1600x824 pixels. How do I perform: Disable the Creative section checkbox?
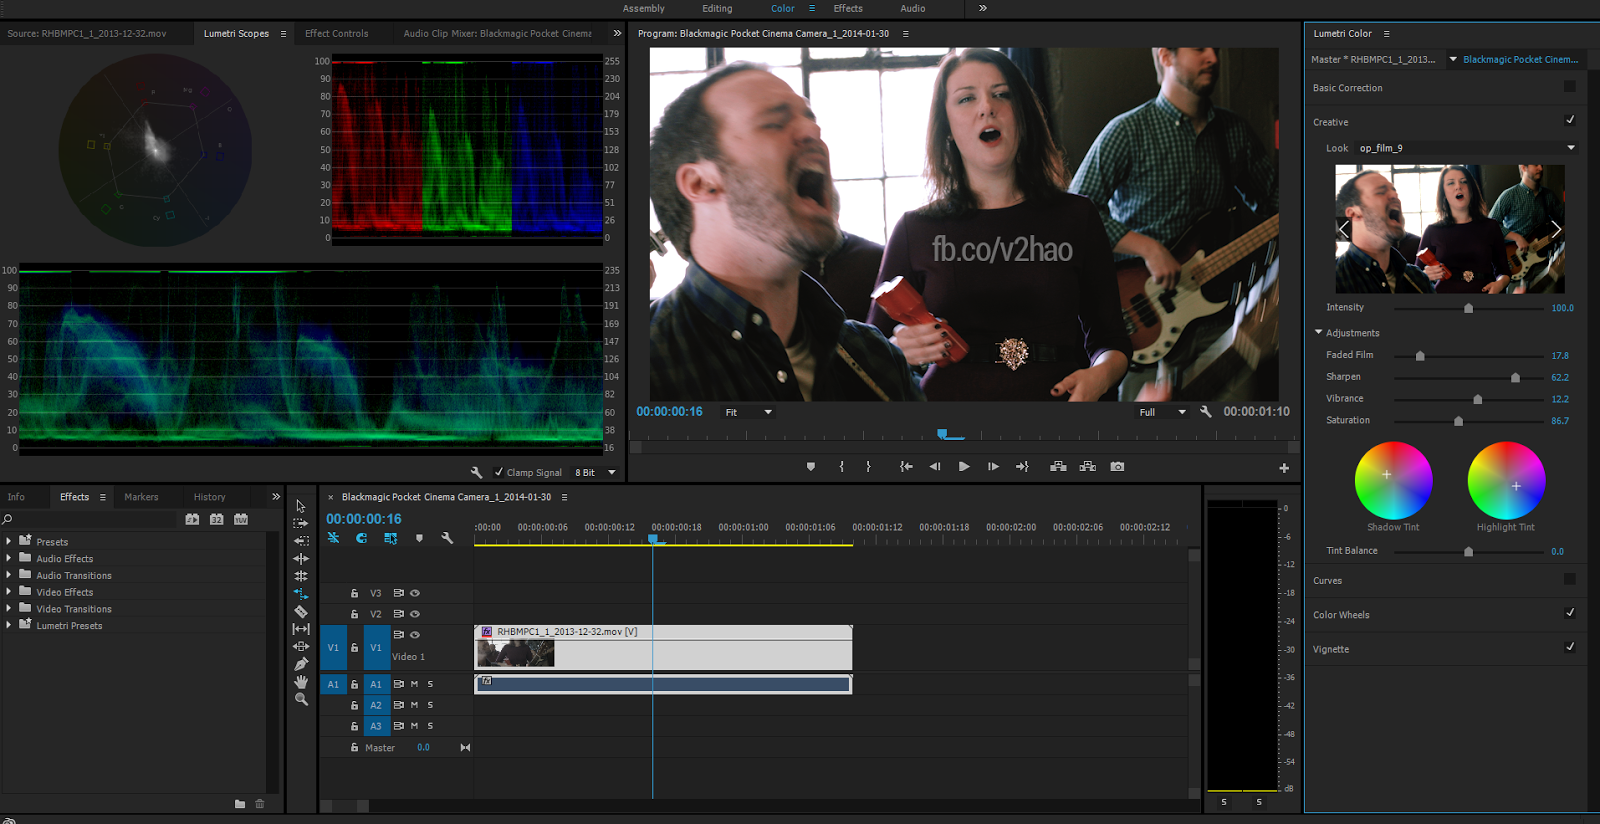coord(1569,120)
